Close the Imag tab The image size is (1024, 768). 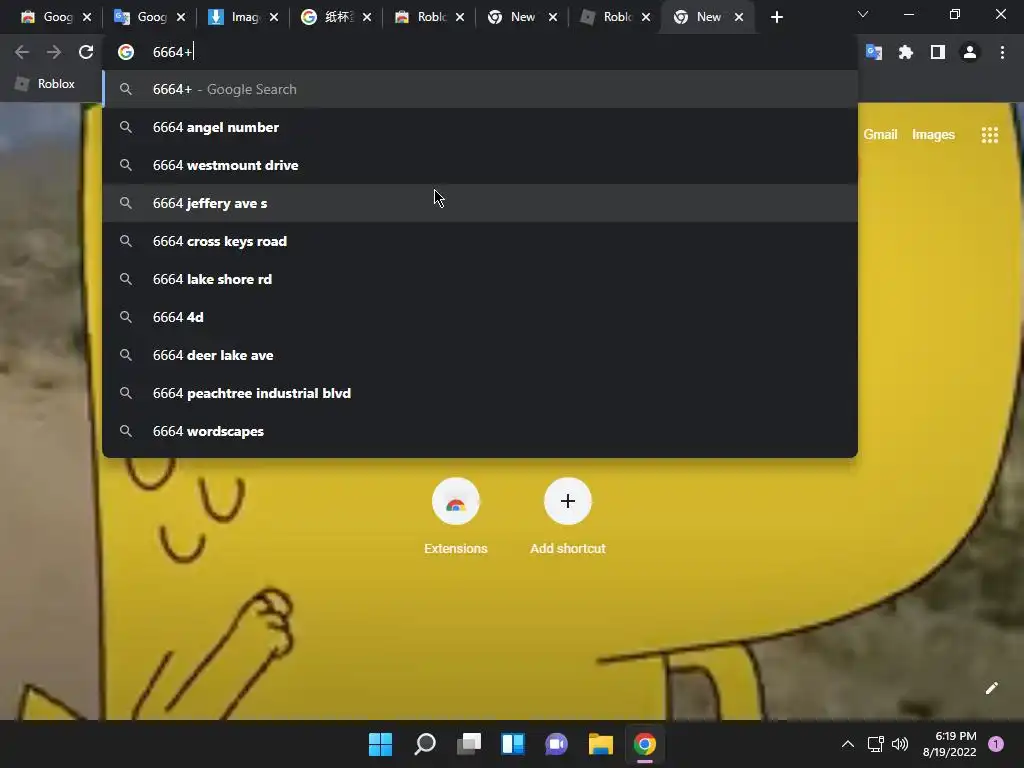tap(274, 17)
